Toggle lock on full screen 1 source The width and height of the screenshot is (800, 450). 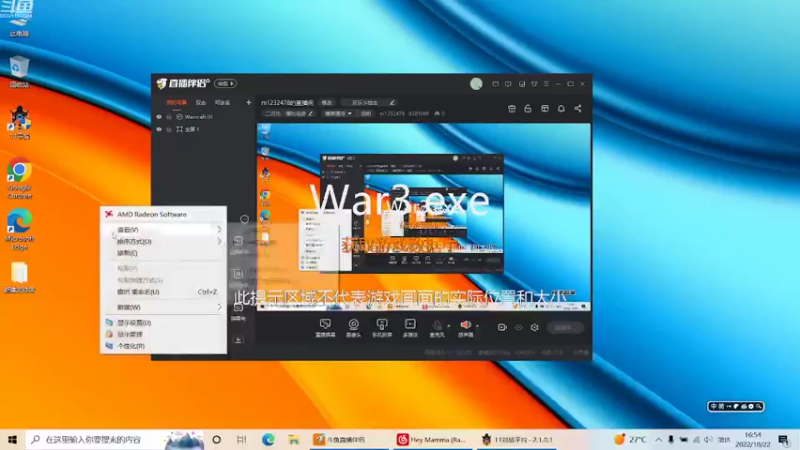[169, 130]
